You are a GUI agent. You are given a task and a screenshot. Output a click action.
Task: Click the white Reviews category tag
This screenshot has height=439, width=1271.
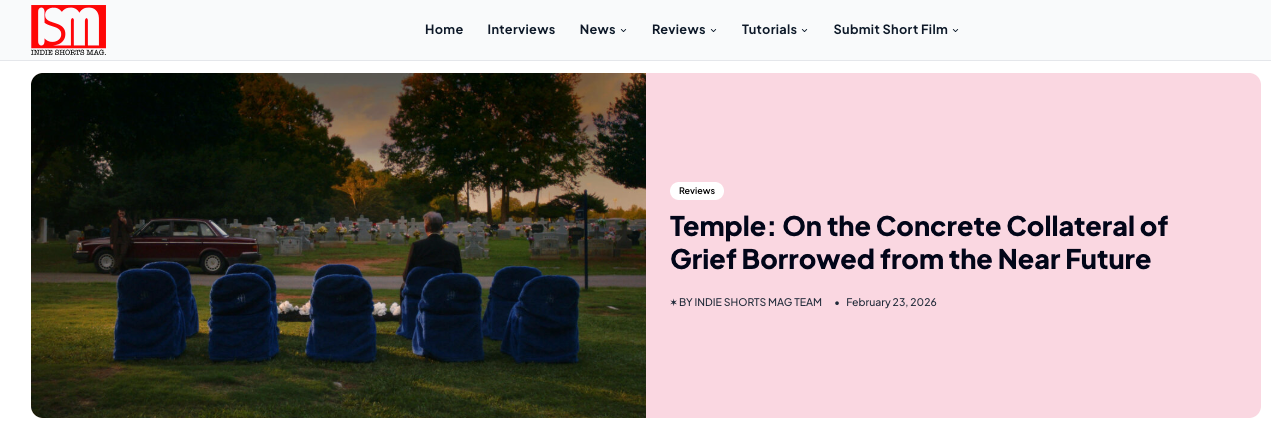coord(697,191)
